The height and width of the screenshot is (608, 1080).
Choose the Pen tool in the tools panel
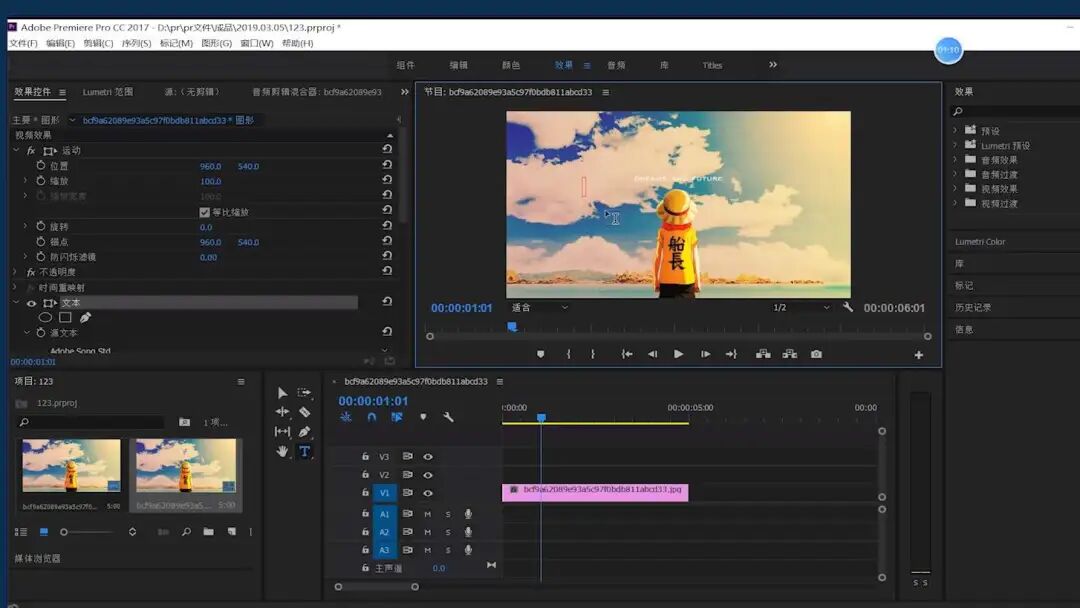click(304, 432)
